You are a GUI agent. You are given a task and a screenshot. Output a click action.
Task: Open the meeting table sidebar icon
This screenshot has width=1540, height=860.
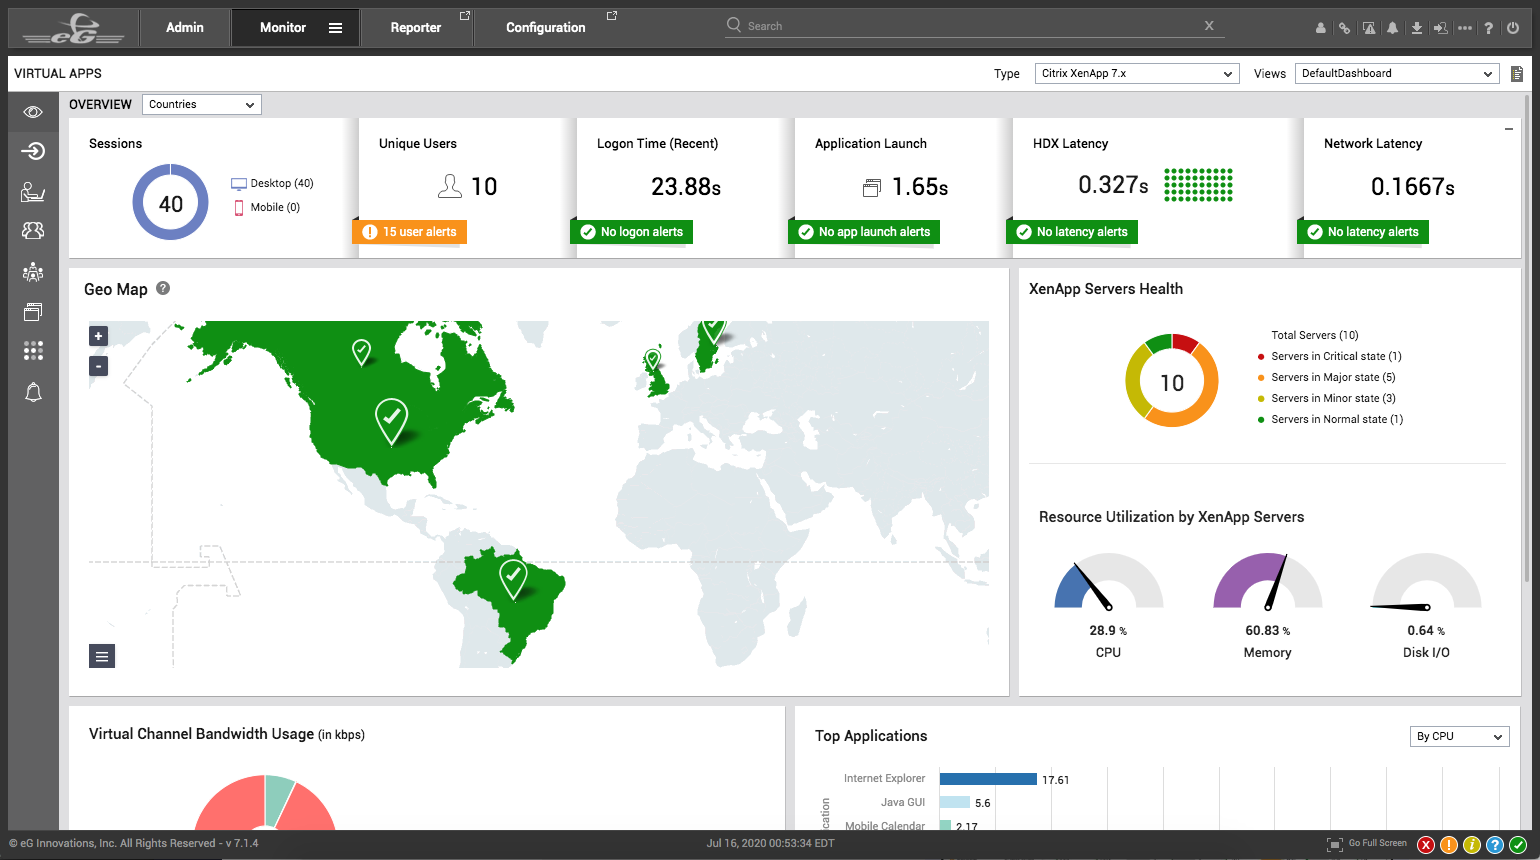(x=33, y=271)
